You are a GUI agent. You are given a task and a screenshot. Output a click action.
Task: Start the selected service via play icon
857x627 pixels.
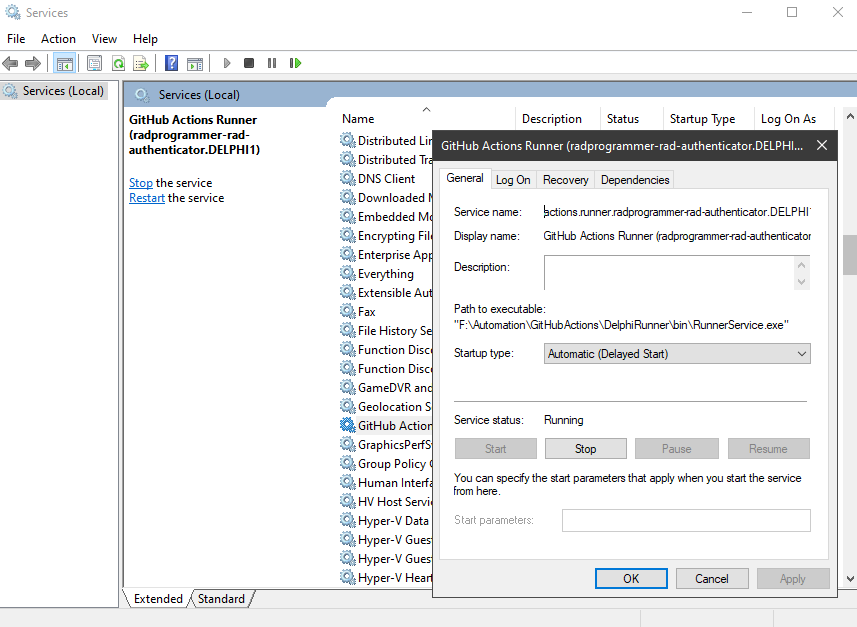[x=226, y=62]
